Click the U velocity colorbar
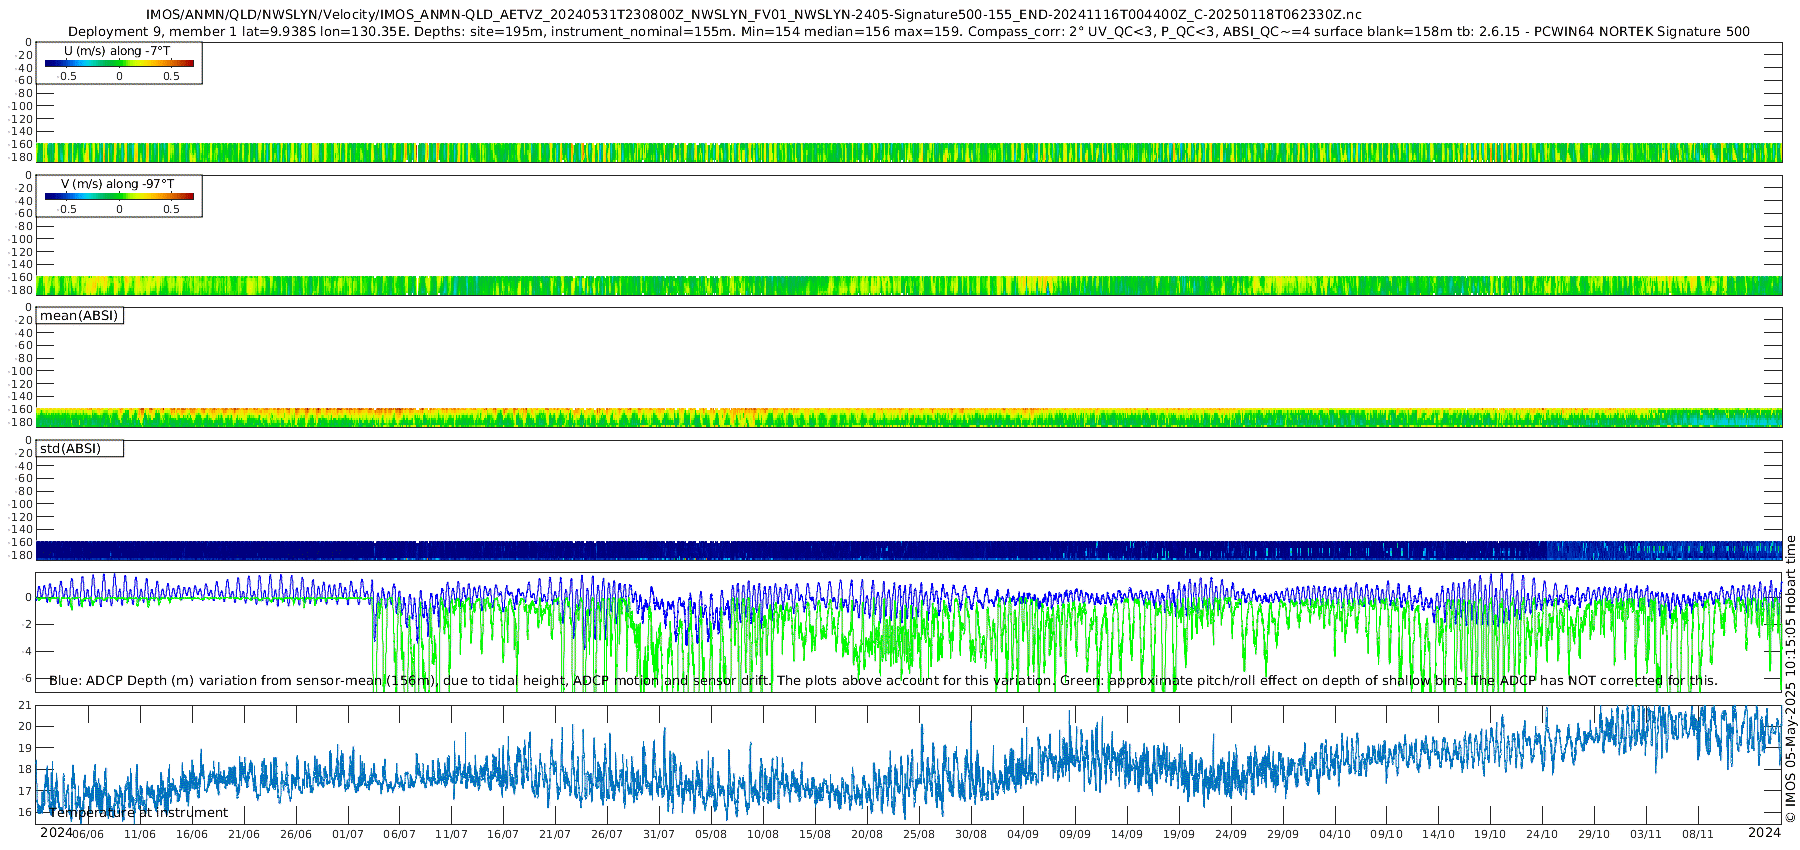This screenshot has height=850, width=1800. point(119,63)
